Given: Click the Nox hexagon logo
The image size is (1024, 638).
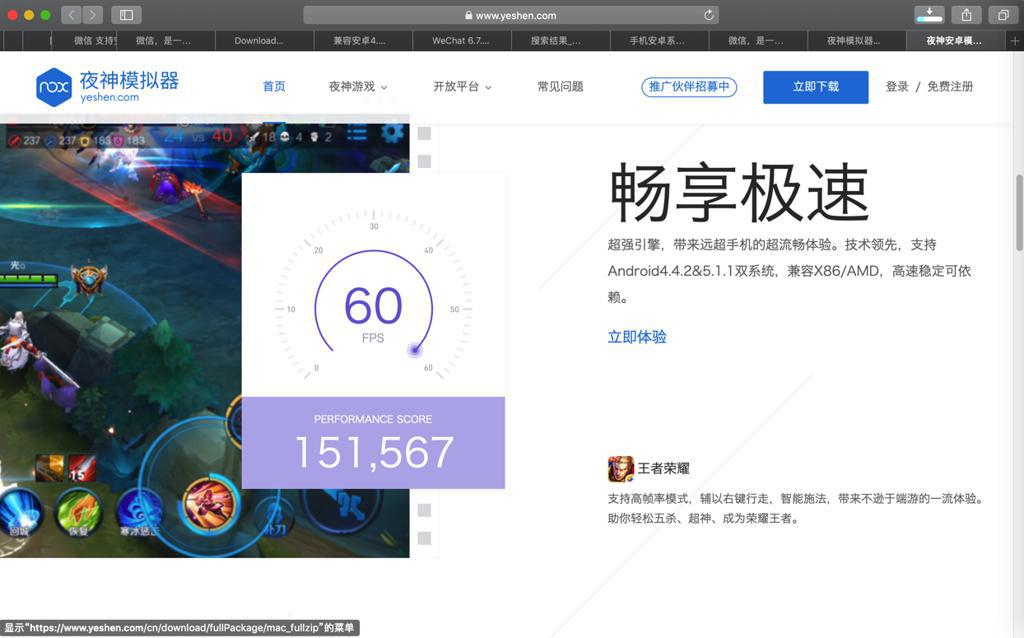Looking at the screenshot, I should click(54, 87).
